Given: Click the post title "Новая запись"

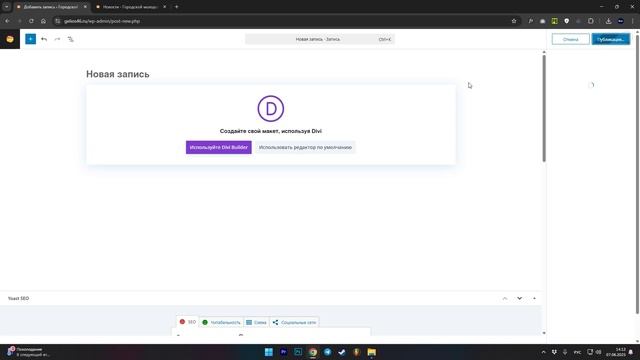Looking at the screenshot, I should coord(118,74).
